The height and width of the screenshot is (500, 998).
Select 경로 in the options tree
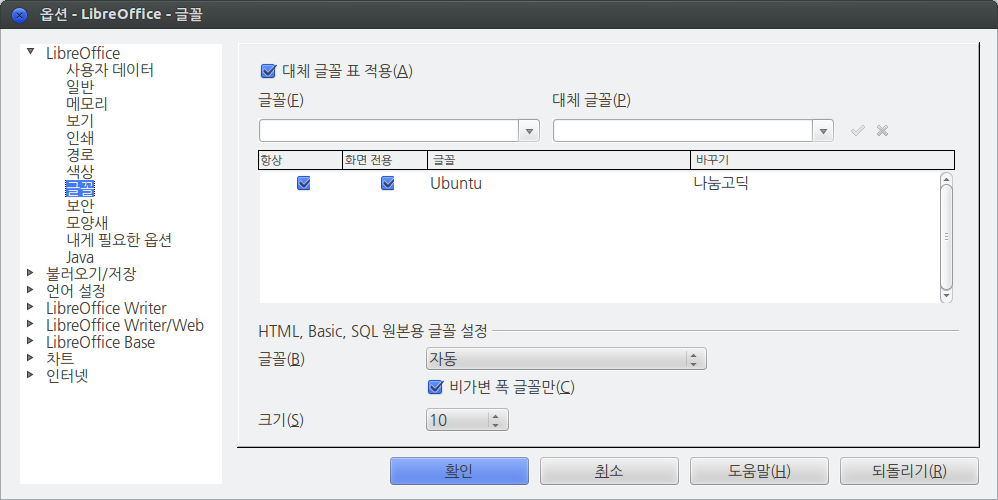click(80, 155)
